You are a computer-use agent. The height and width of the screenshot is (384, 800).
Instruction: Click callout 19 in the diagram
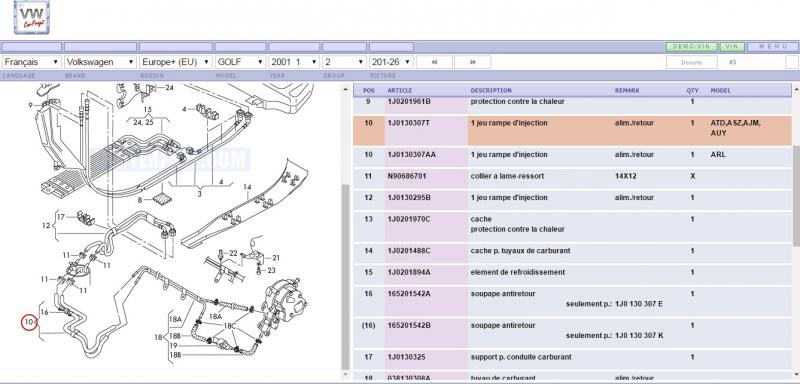click(x=173, y=345)
